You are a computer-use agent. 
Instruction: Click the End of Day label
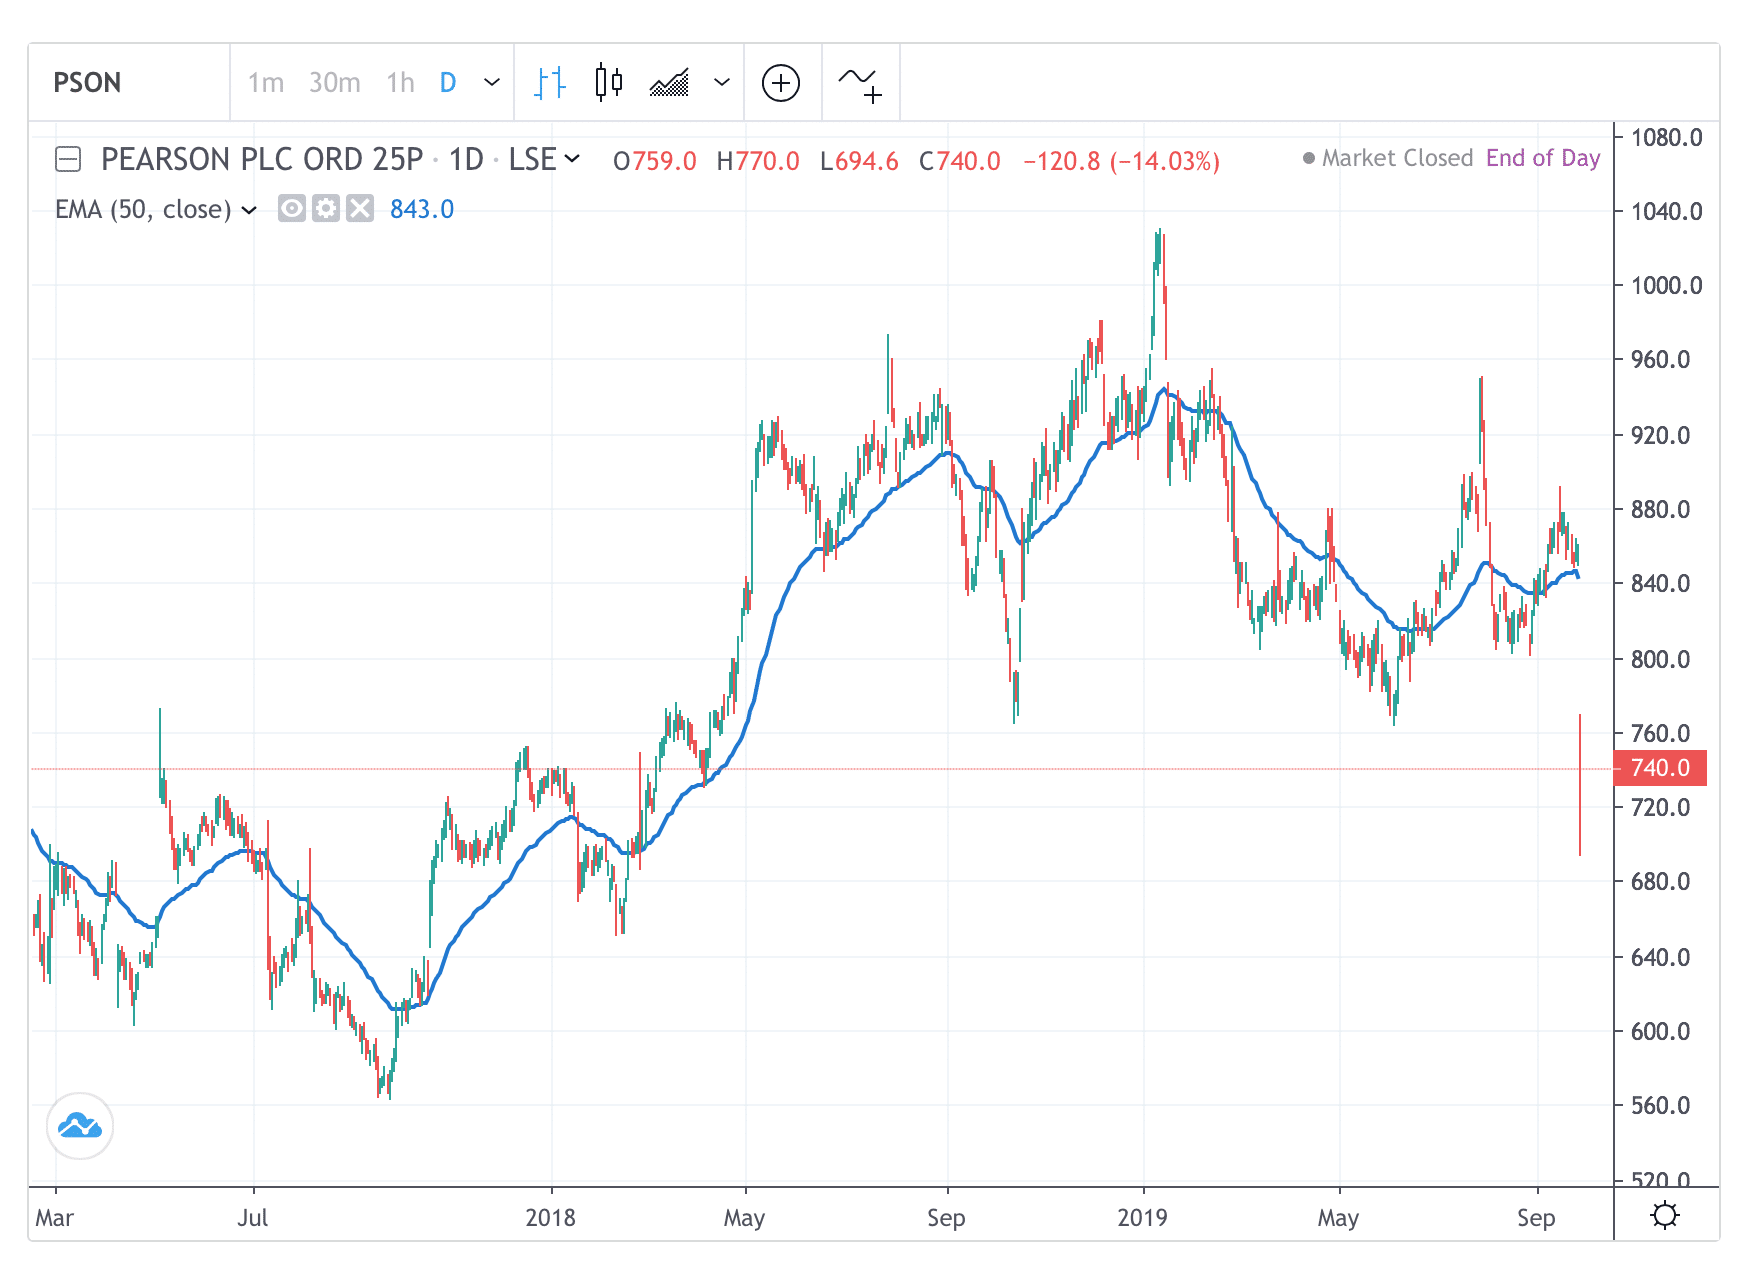(x=1543, y=158)
